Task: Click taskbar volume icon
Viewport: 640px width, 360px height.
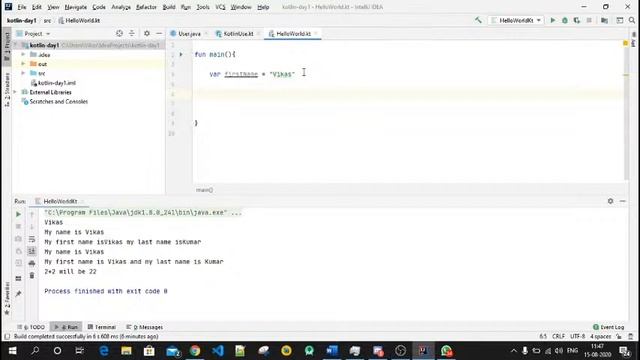Action: (559, 351)
